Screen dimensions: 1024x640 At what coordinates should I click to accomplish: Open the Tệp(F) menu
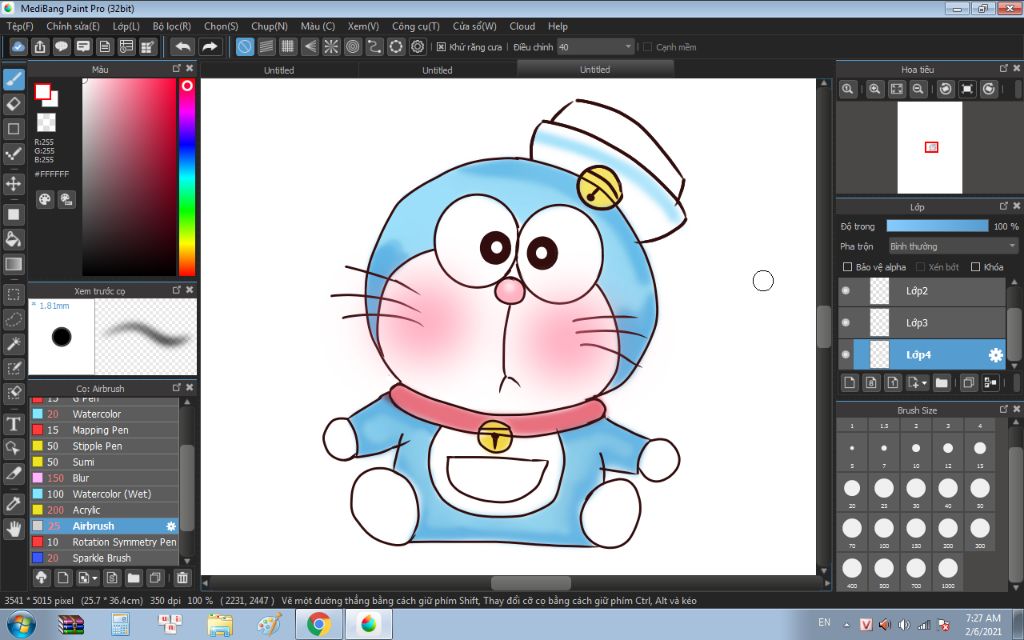pos(20,26)
